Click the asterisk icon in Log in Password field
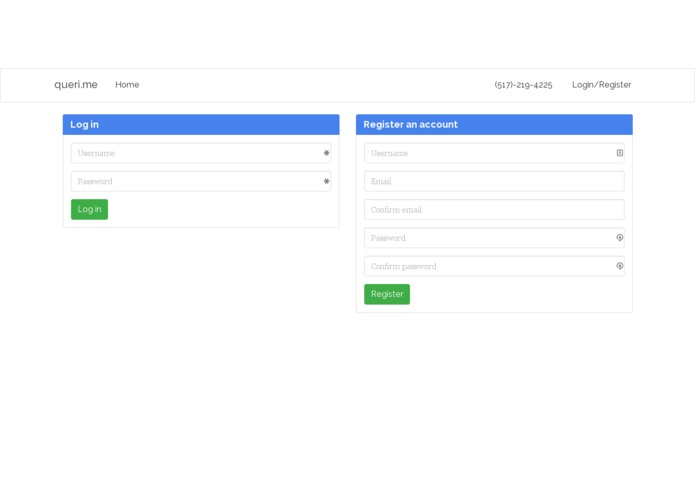This screenshot has height=494, width=695. tap(326, 181)
